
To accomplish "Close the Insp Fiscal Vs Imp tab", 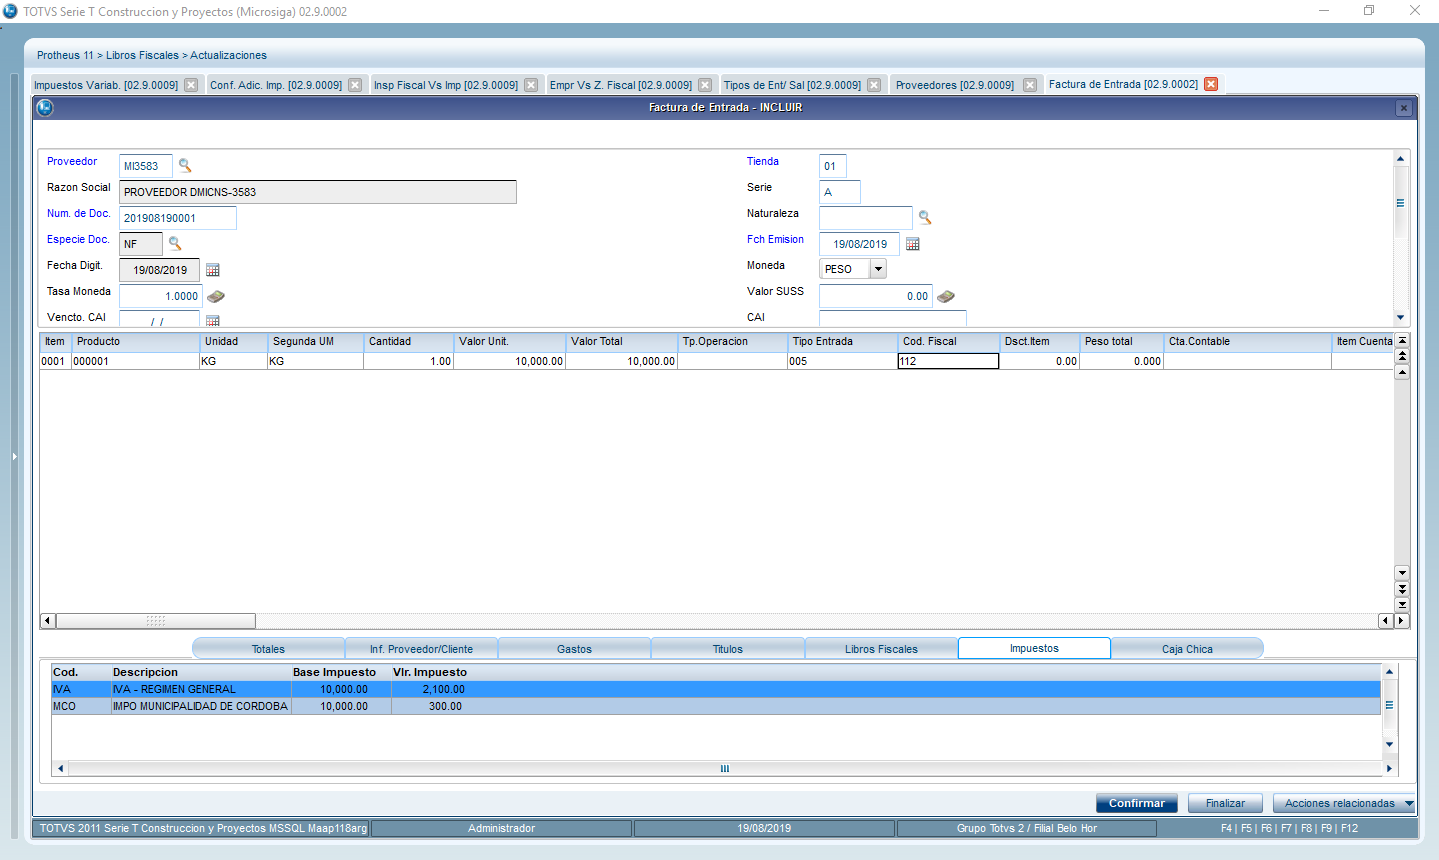I will pos(531,85).
